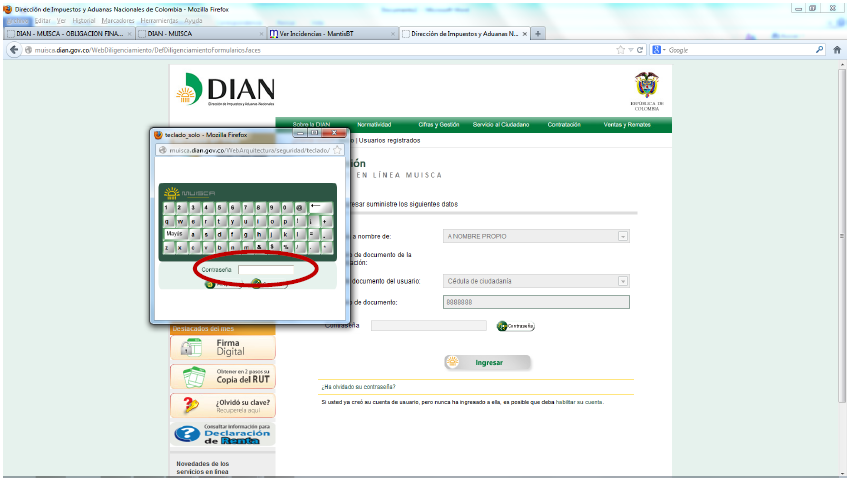850x481 pixels.
Task: Click the Ingresar button
Action: pyautogui.click(x=488, y=362)
